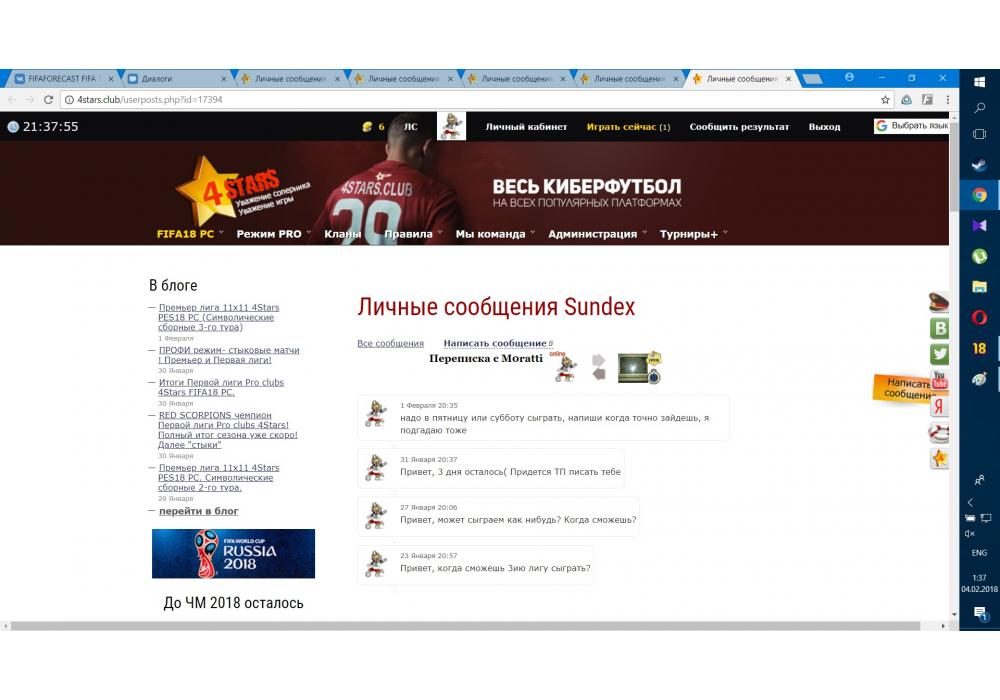The height and width of the screenshot is (700, 1000).
Task: Click the gold coins icon in header
Action: [367, 127]
